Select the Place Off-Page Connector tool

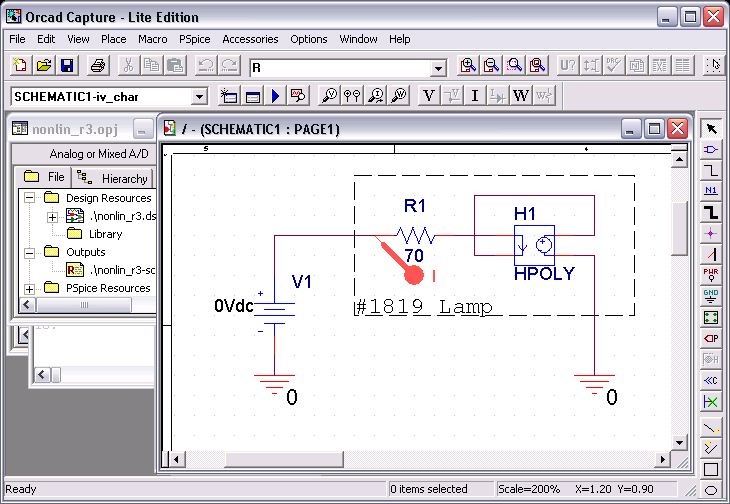[711, 380]
